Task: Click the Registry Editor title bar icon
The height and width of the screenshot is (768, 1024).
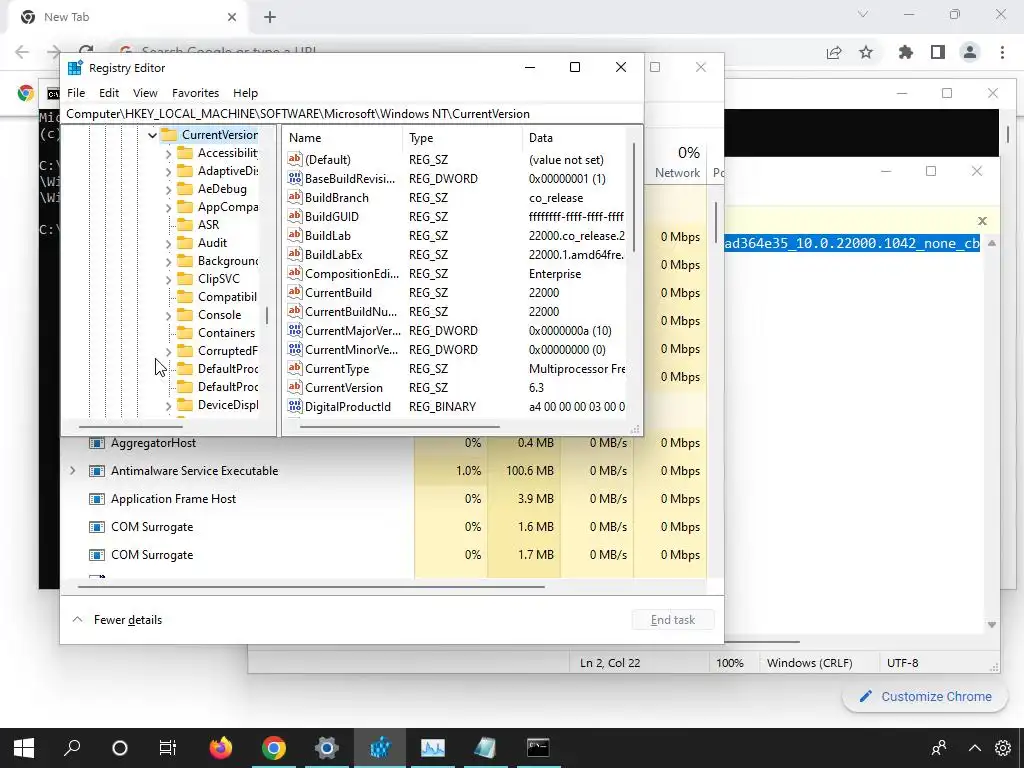Action: point(76,68)
